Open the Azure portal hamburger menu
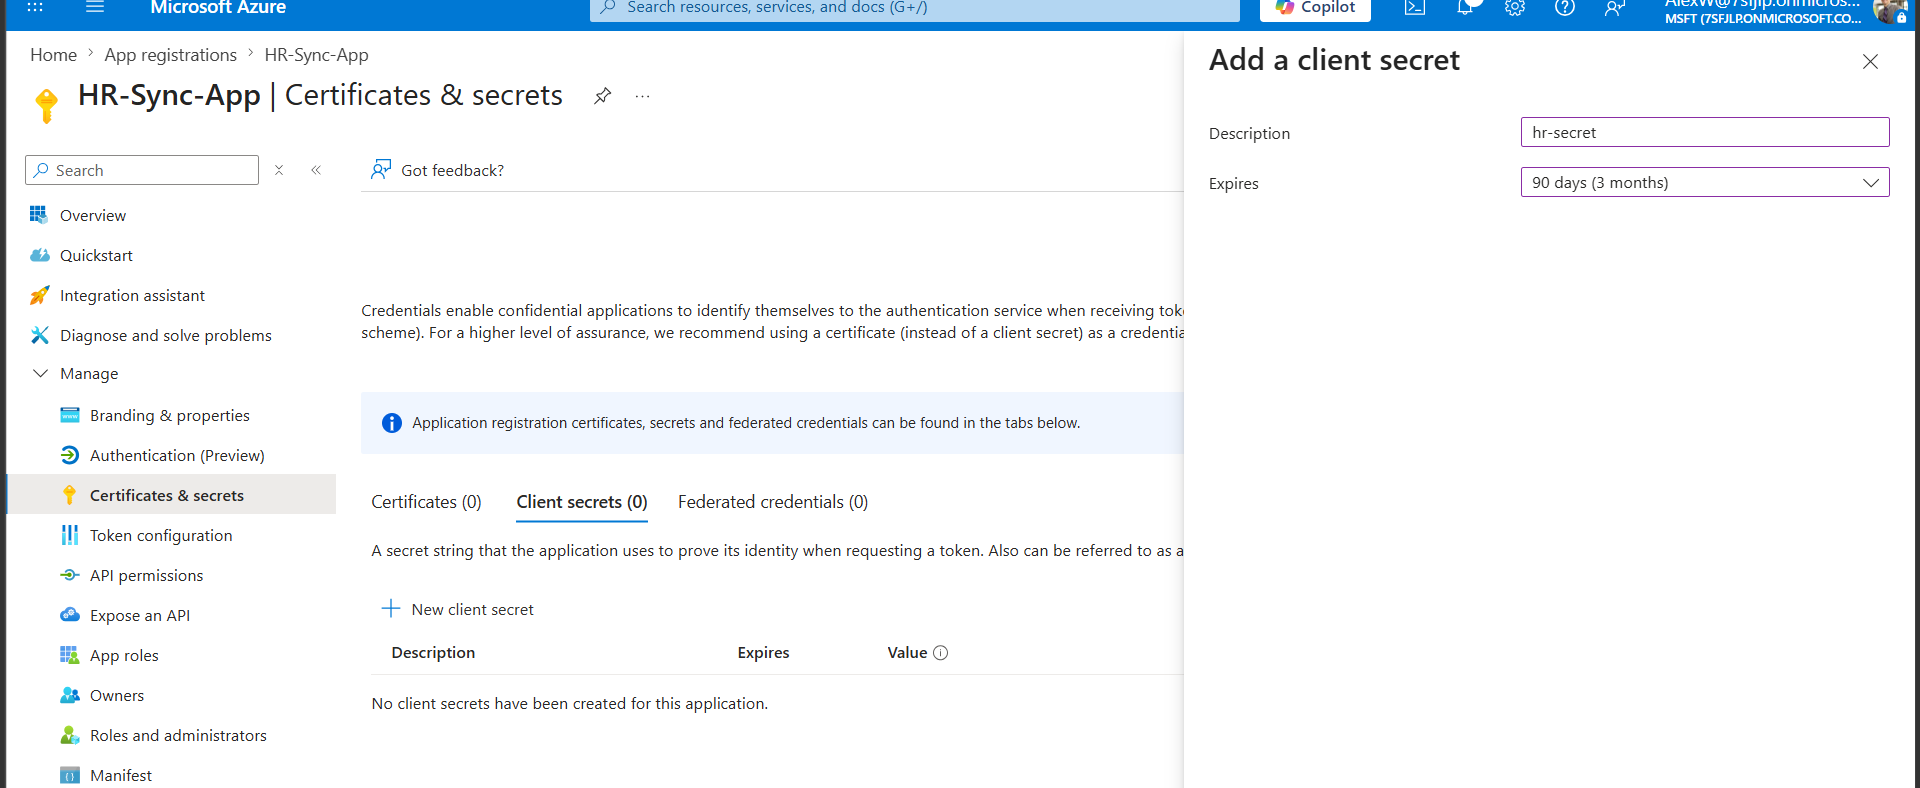This screenshot has width=1920, height=788. [x=95, y=7]
